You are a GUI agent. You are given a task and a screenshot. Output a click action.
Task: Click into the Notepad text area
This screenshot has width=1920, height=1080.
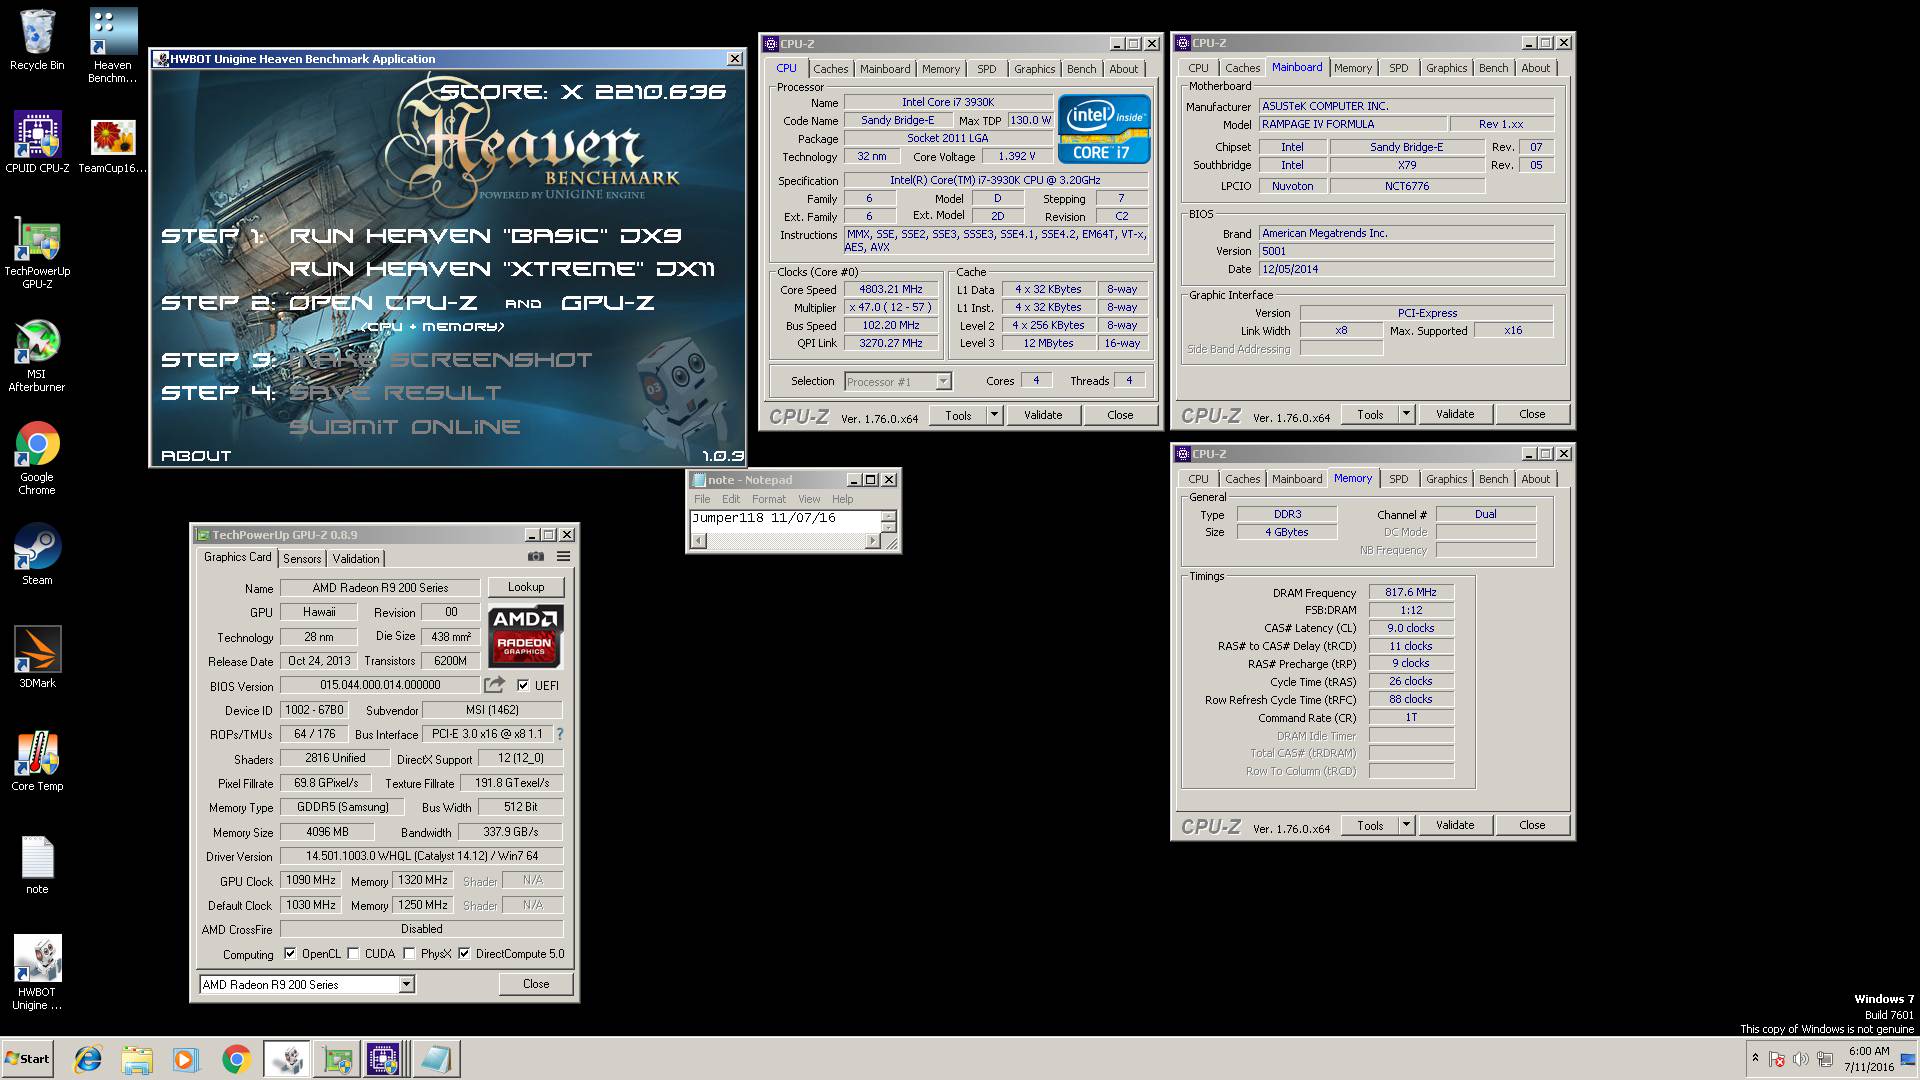[x=785, y=521]
